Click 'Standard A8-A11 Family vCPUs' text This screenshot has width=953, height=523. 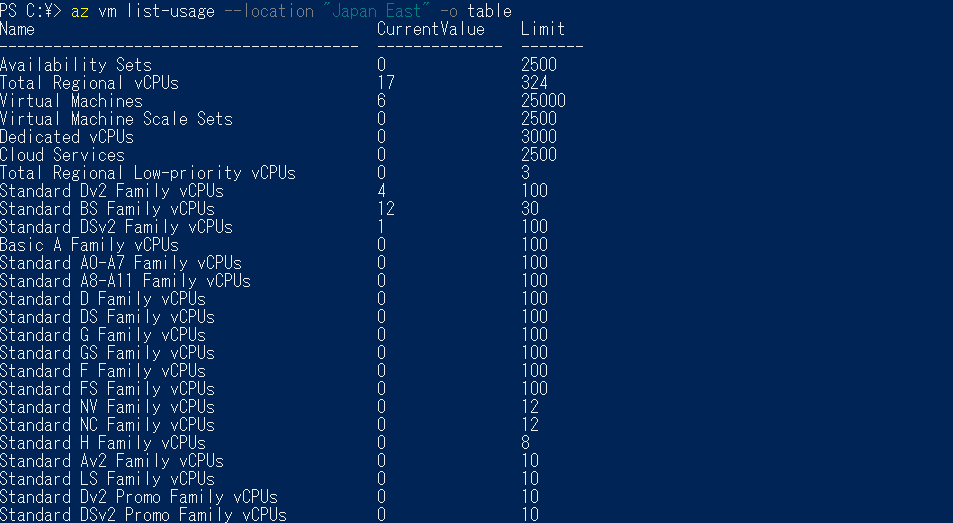(x=125, y=281)
